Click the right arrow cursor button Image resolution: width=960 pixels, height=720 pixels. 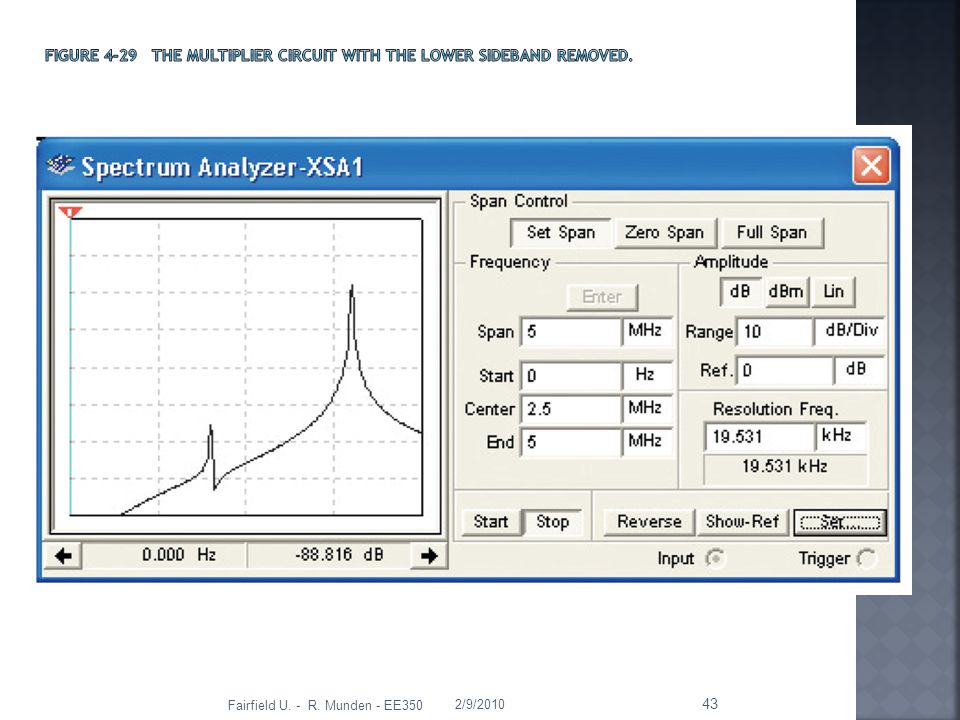[x=429, y=555]
